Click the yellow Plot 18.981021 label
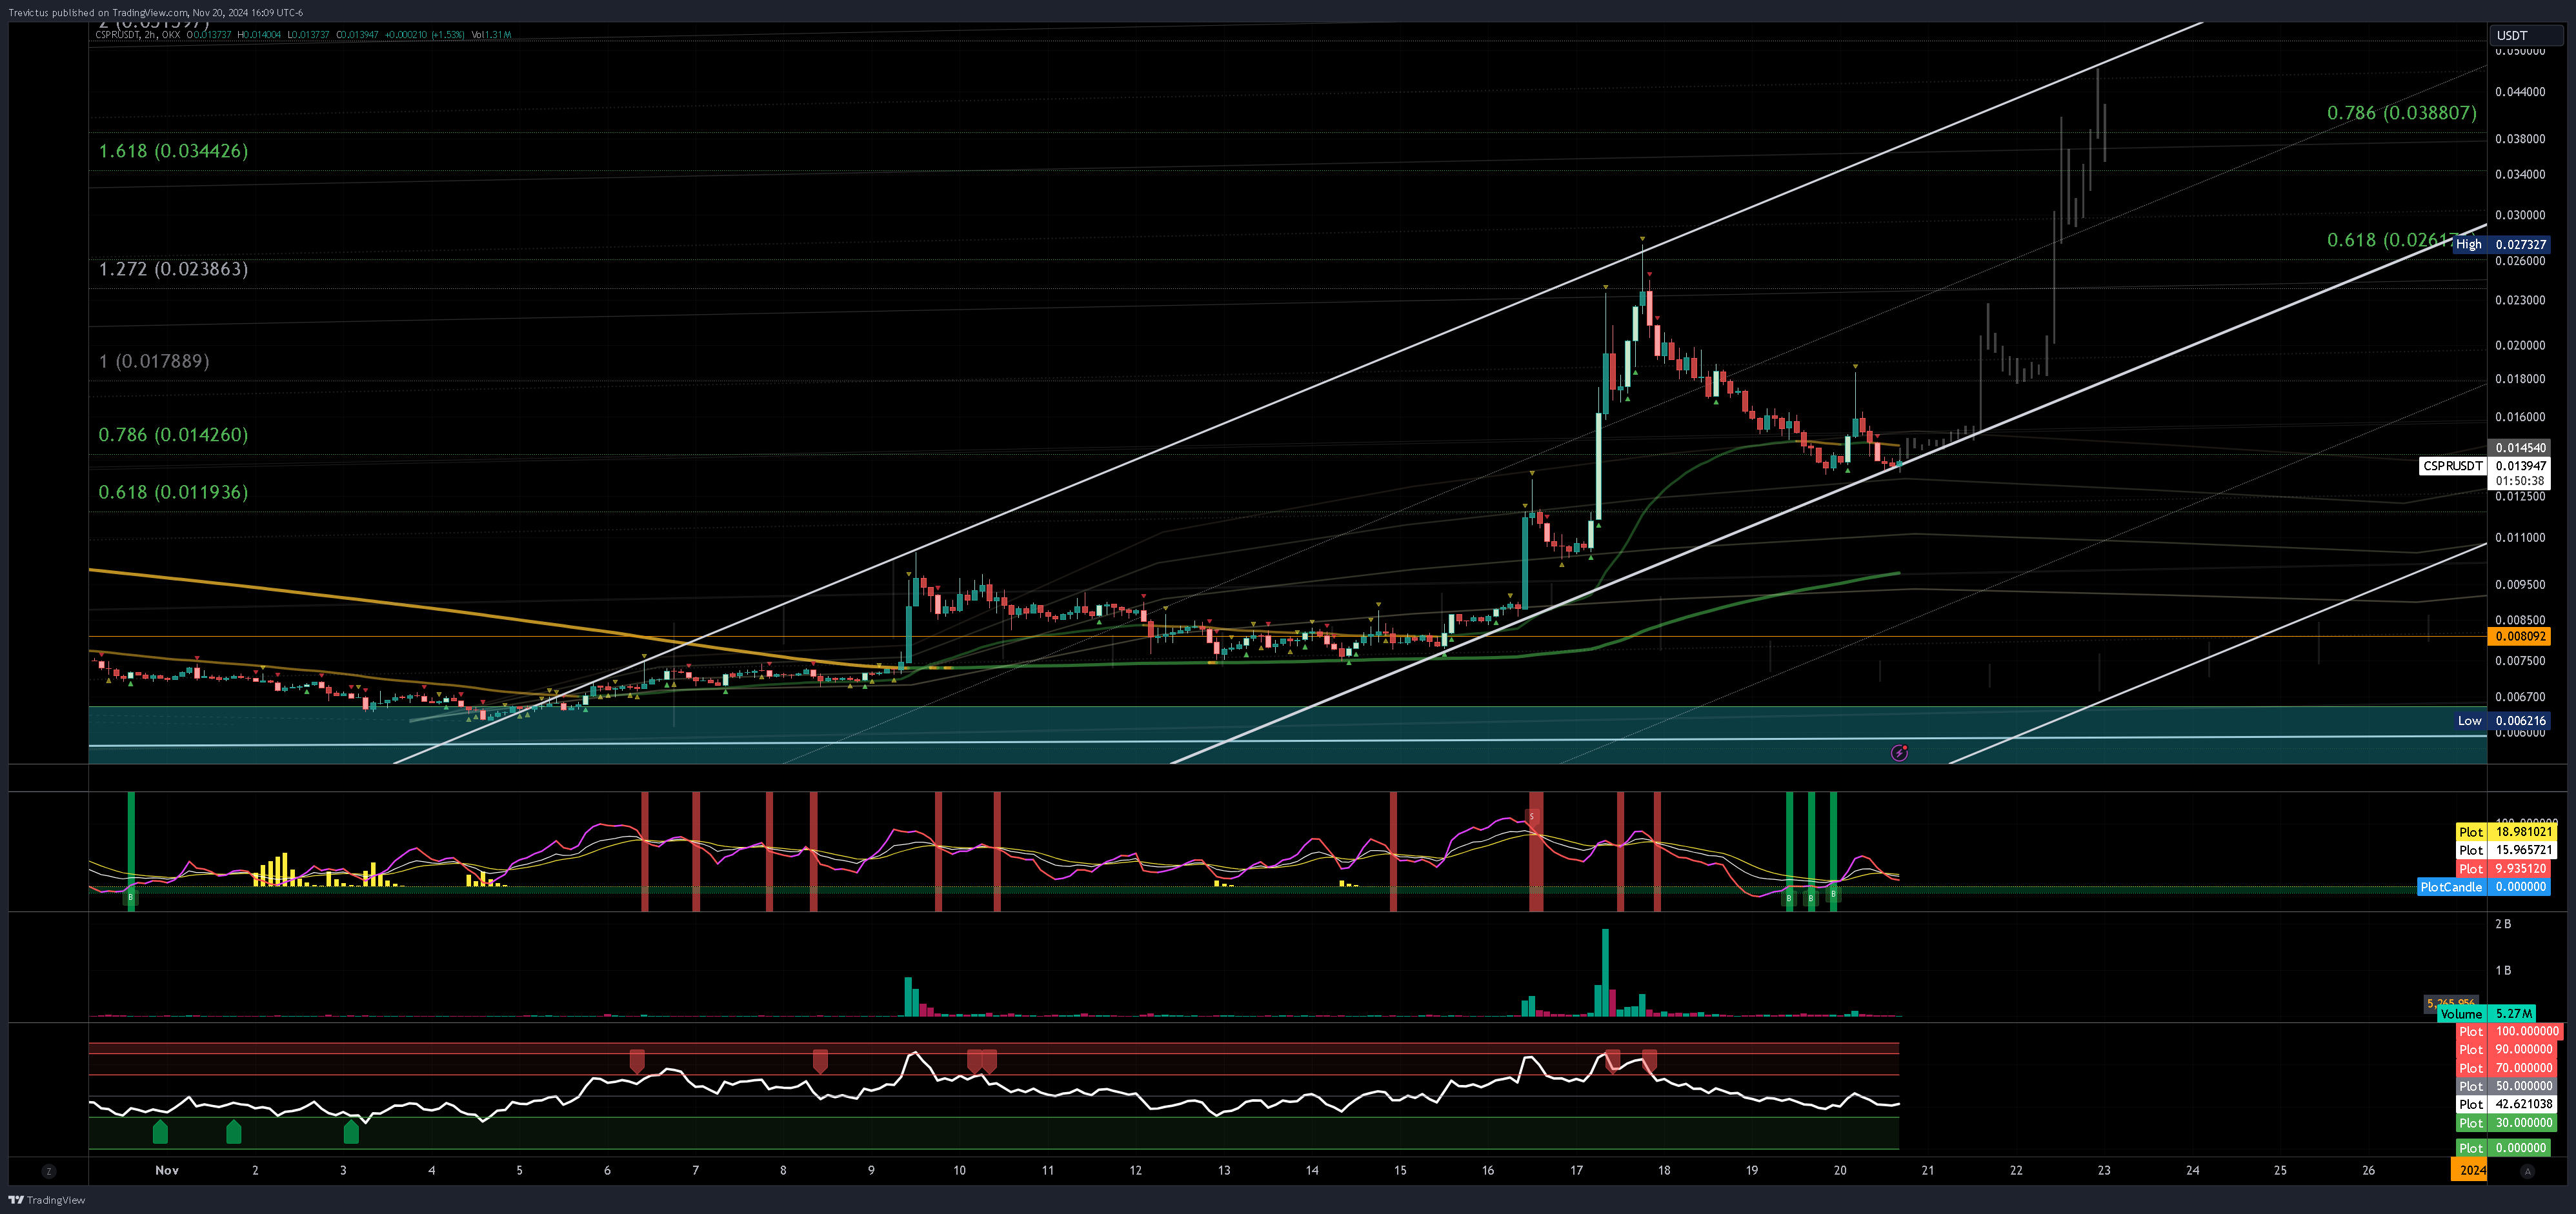The width and height of the screenshot is (2576, 1214). tap(2506, 831)
